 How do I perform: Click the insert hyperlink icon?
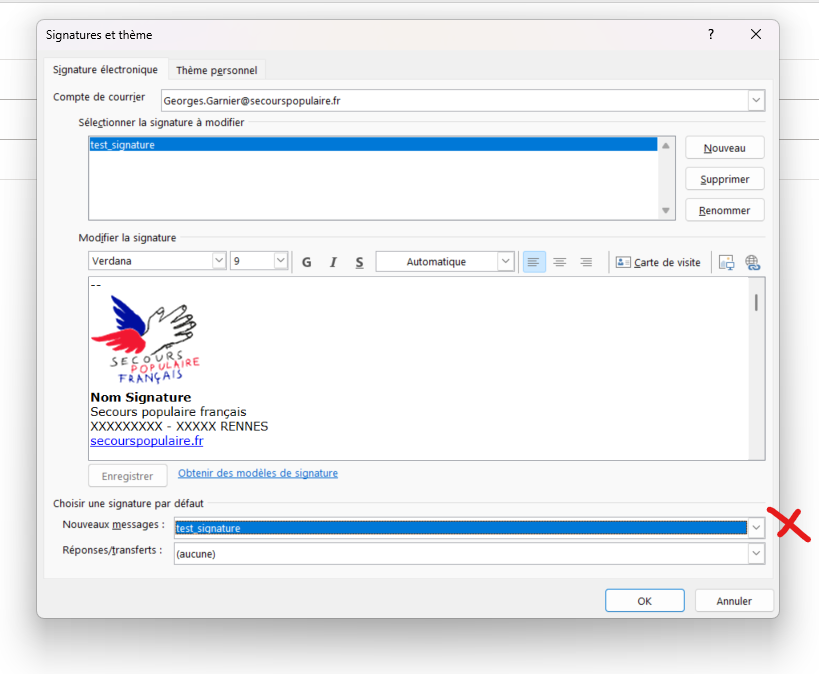[x=753, y=262]
